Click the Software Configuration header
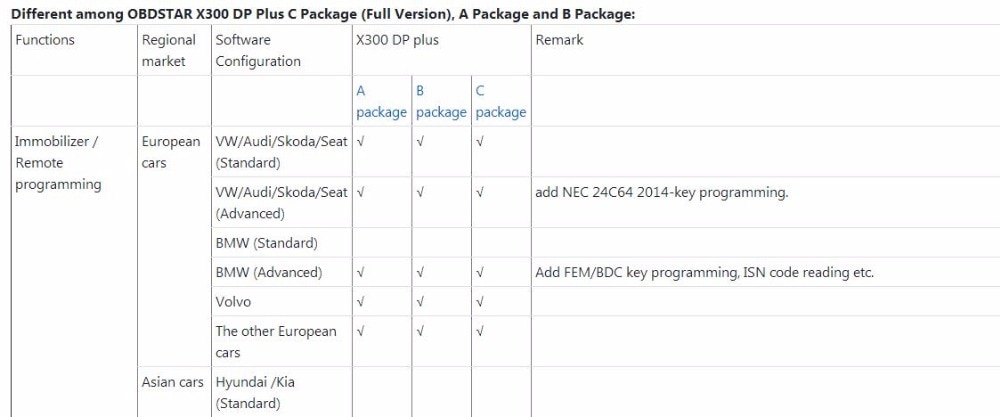This screenshot has height=417, width=1000. coord(258,51)
